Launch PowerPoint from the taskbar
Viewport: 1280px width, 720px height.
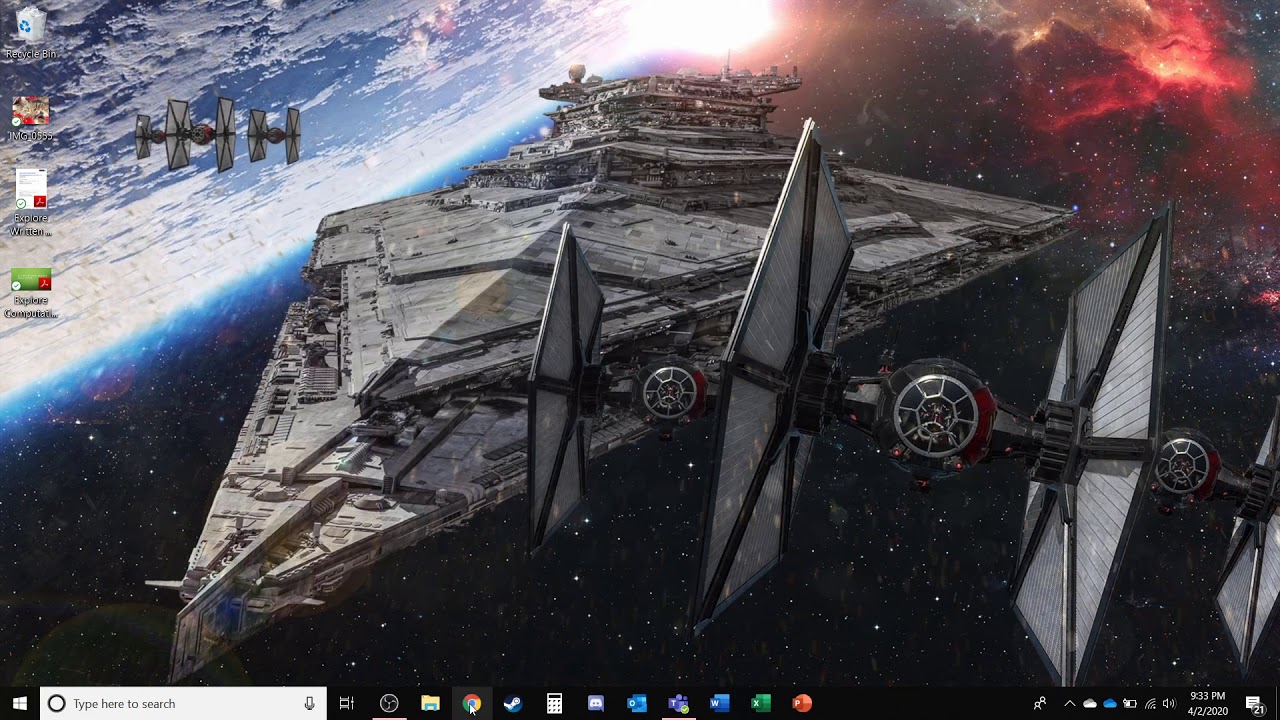802,704
